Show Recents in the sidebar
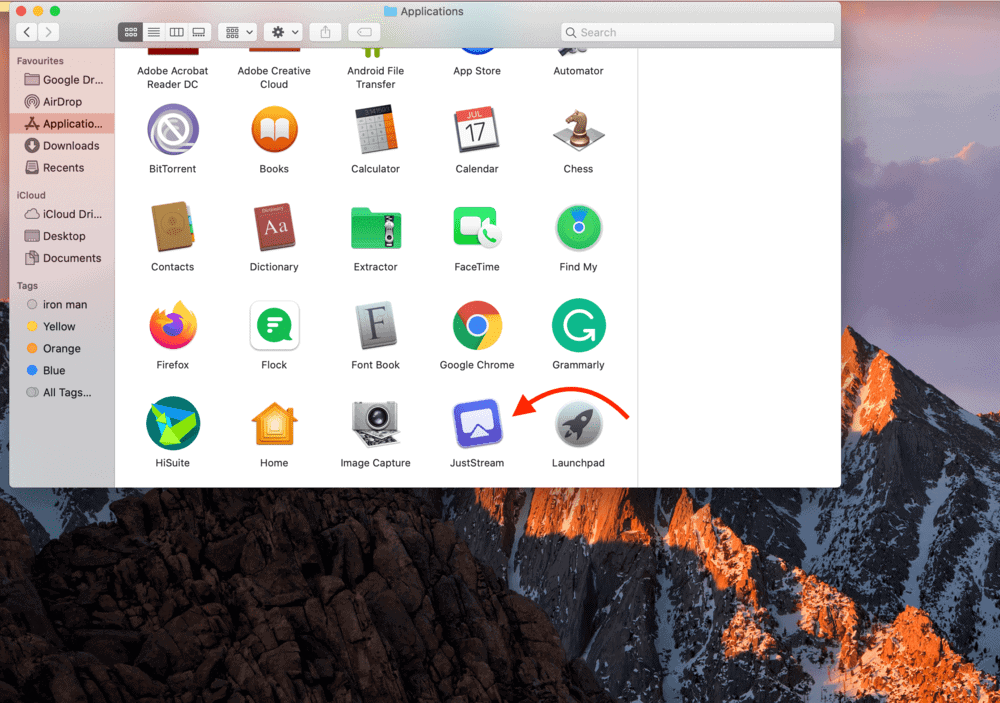The height and width of the screenshot is (703, 1000). click(62, 167)
